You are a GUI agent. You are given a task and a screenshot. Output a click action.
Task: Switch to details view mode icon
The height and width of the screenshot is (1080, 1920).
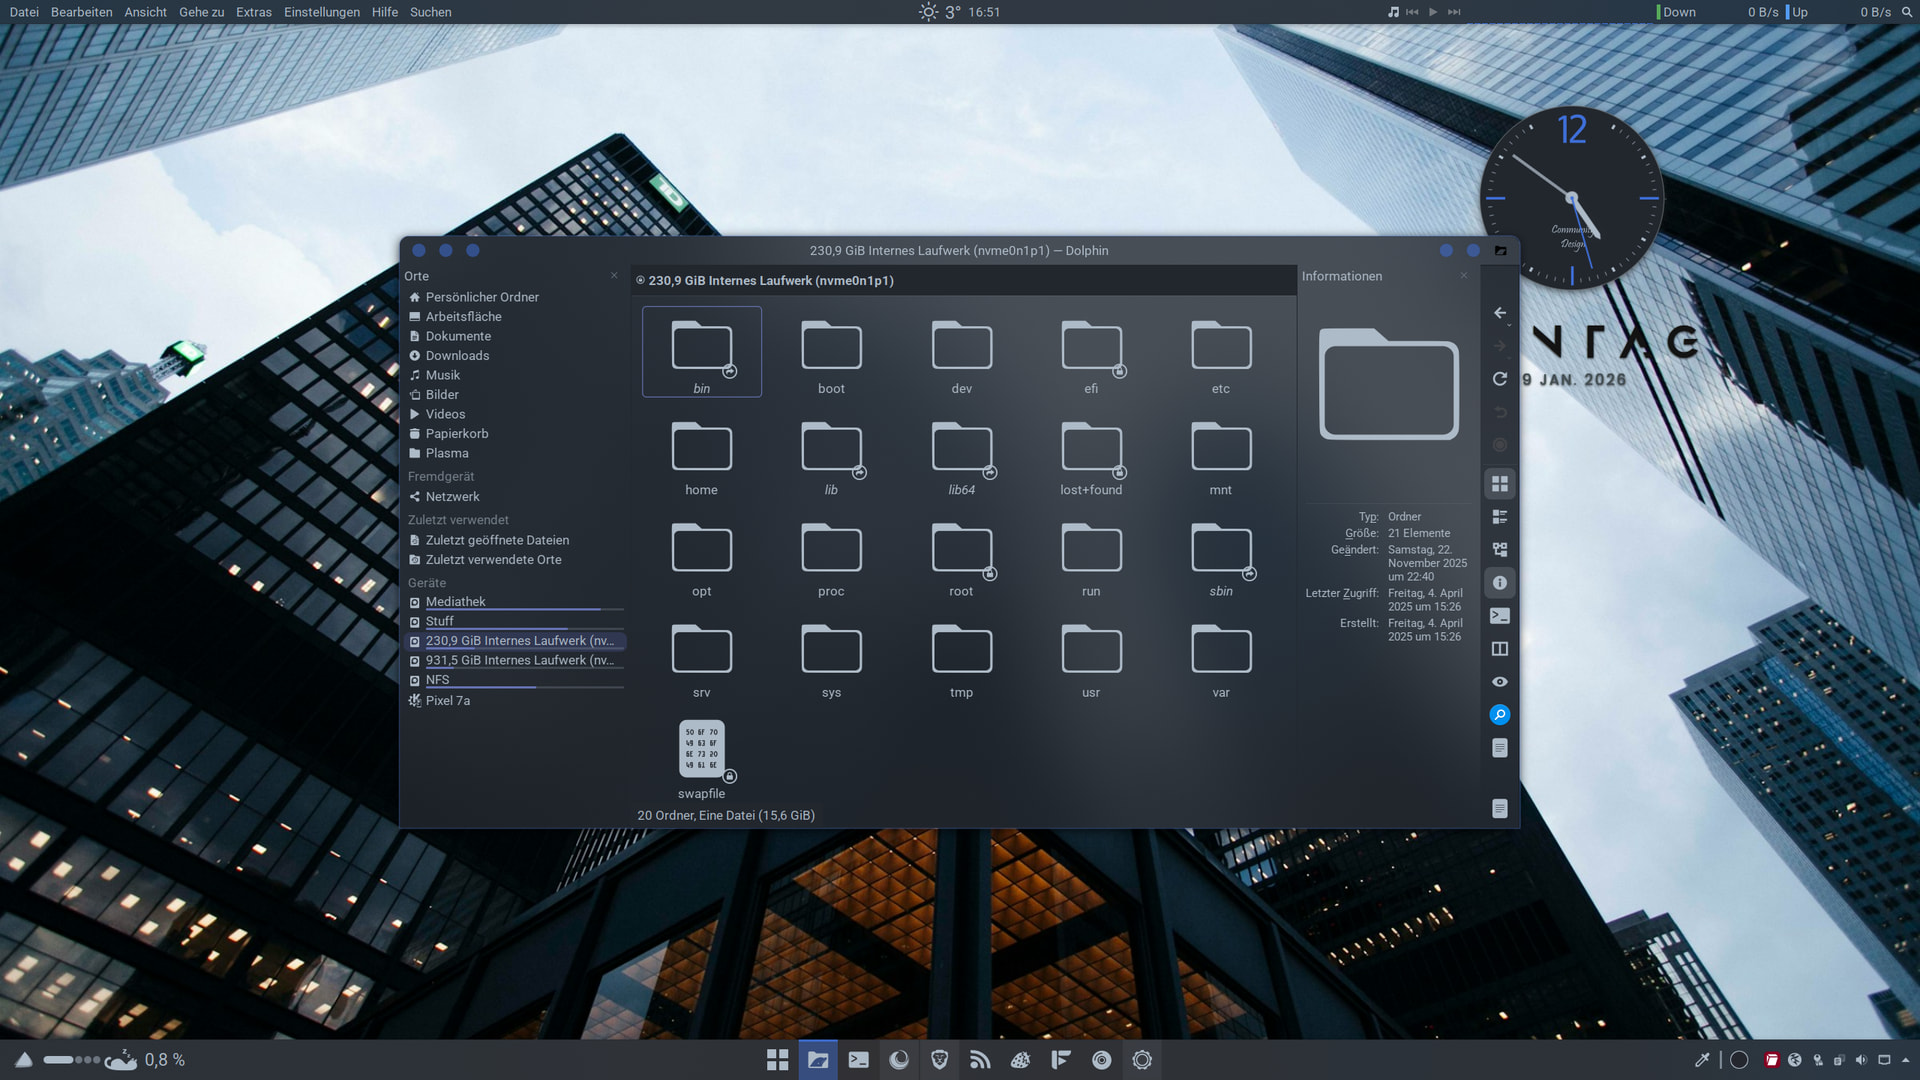[x=1499, y=550]
